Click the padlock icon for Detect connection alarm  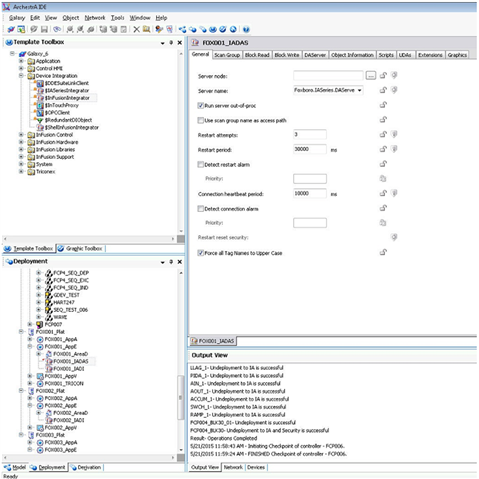click(x=383, y=208)
